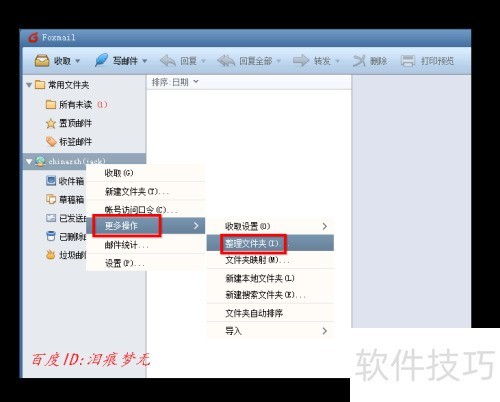500x402 pixels.
Task: Open the 排序:日期 sort dropdown
Action: pyautogui.click(x=175, y=82)
